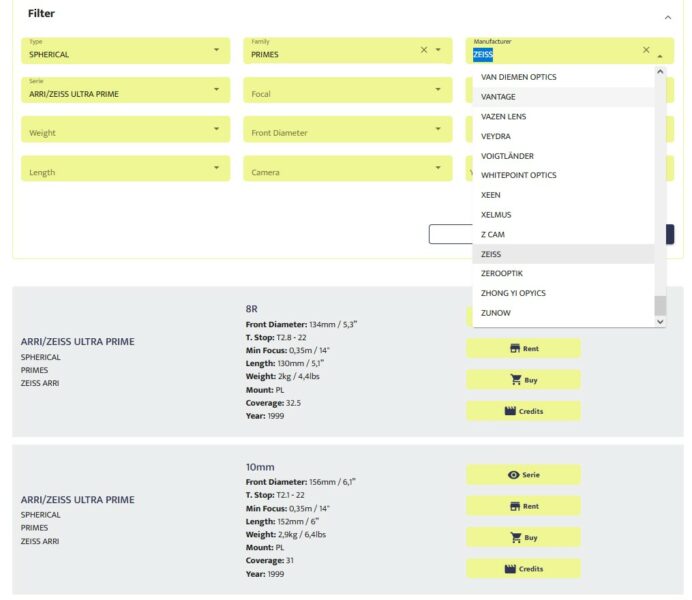Select VOIGTLÄNDER manufacturer option

[563, 156]
